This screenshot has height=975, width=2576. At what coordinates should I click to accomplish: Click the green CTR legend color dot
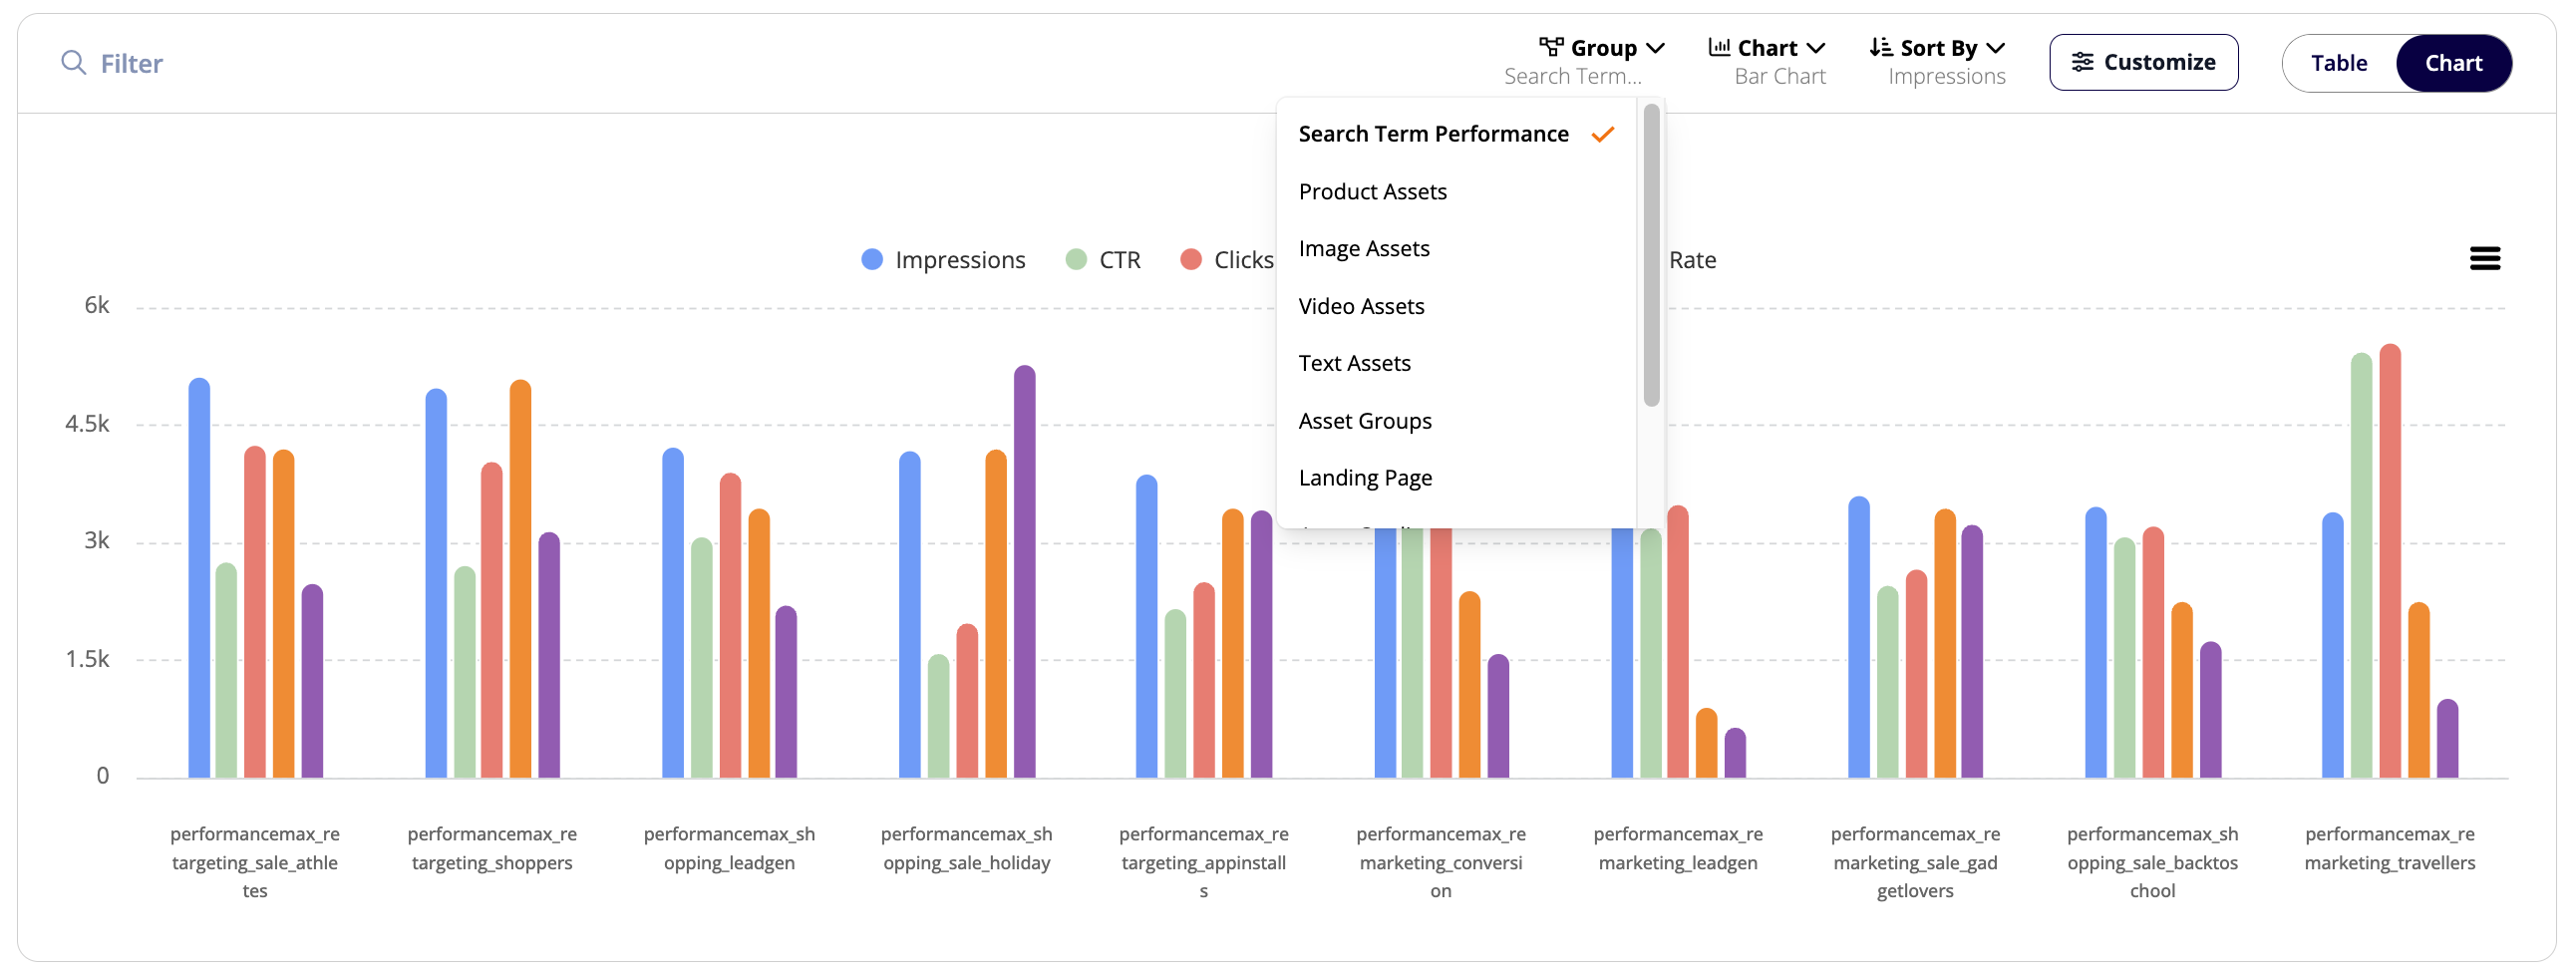tap(1076, 260)
